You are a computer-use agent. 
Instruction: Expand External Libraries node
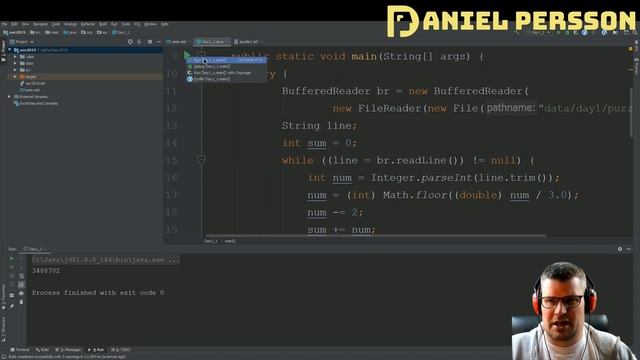point(9,97)
